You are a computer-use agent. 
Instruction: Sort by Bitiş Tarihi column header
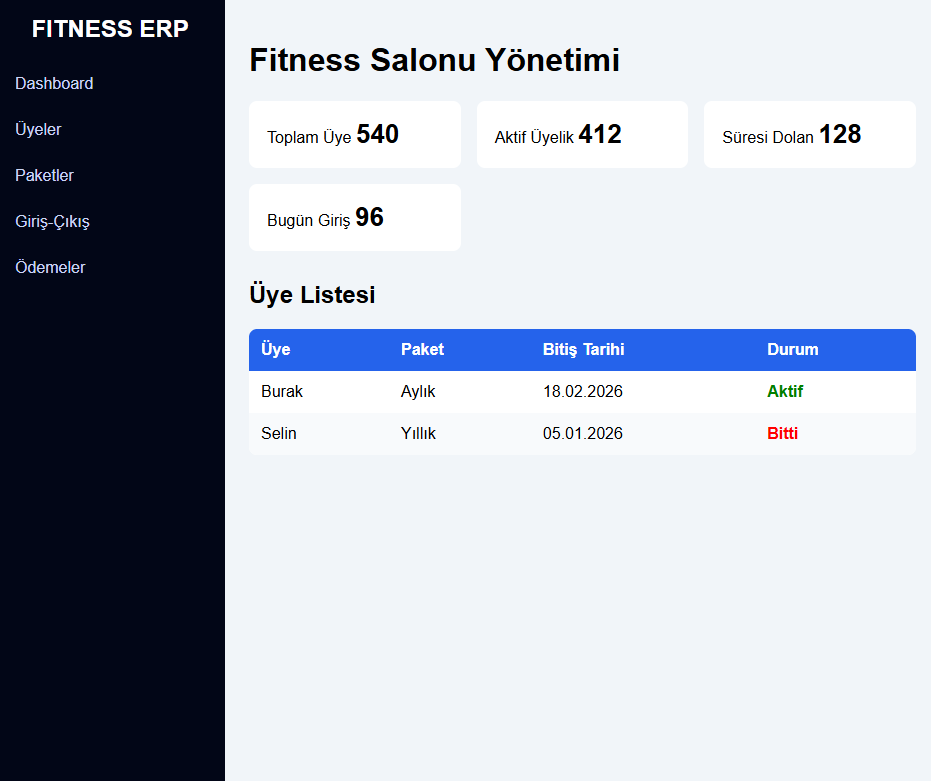point(583,350)
